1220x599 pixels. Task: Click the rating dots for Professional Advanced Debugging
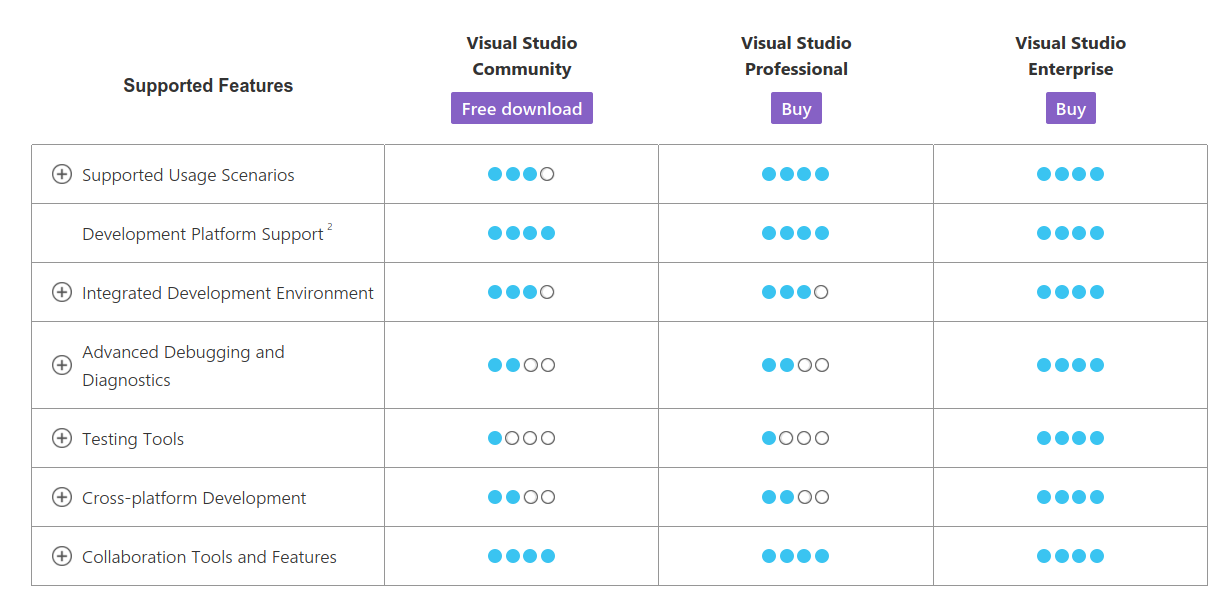795,365
